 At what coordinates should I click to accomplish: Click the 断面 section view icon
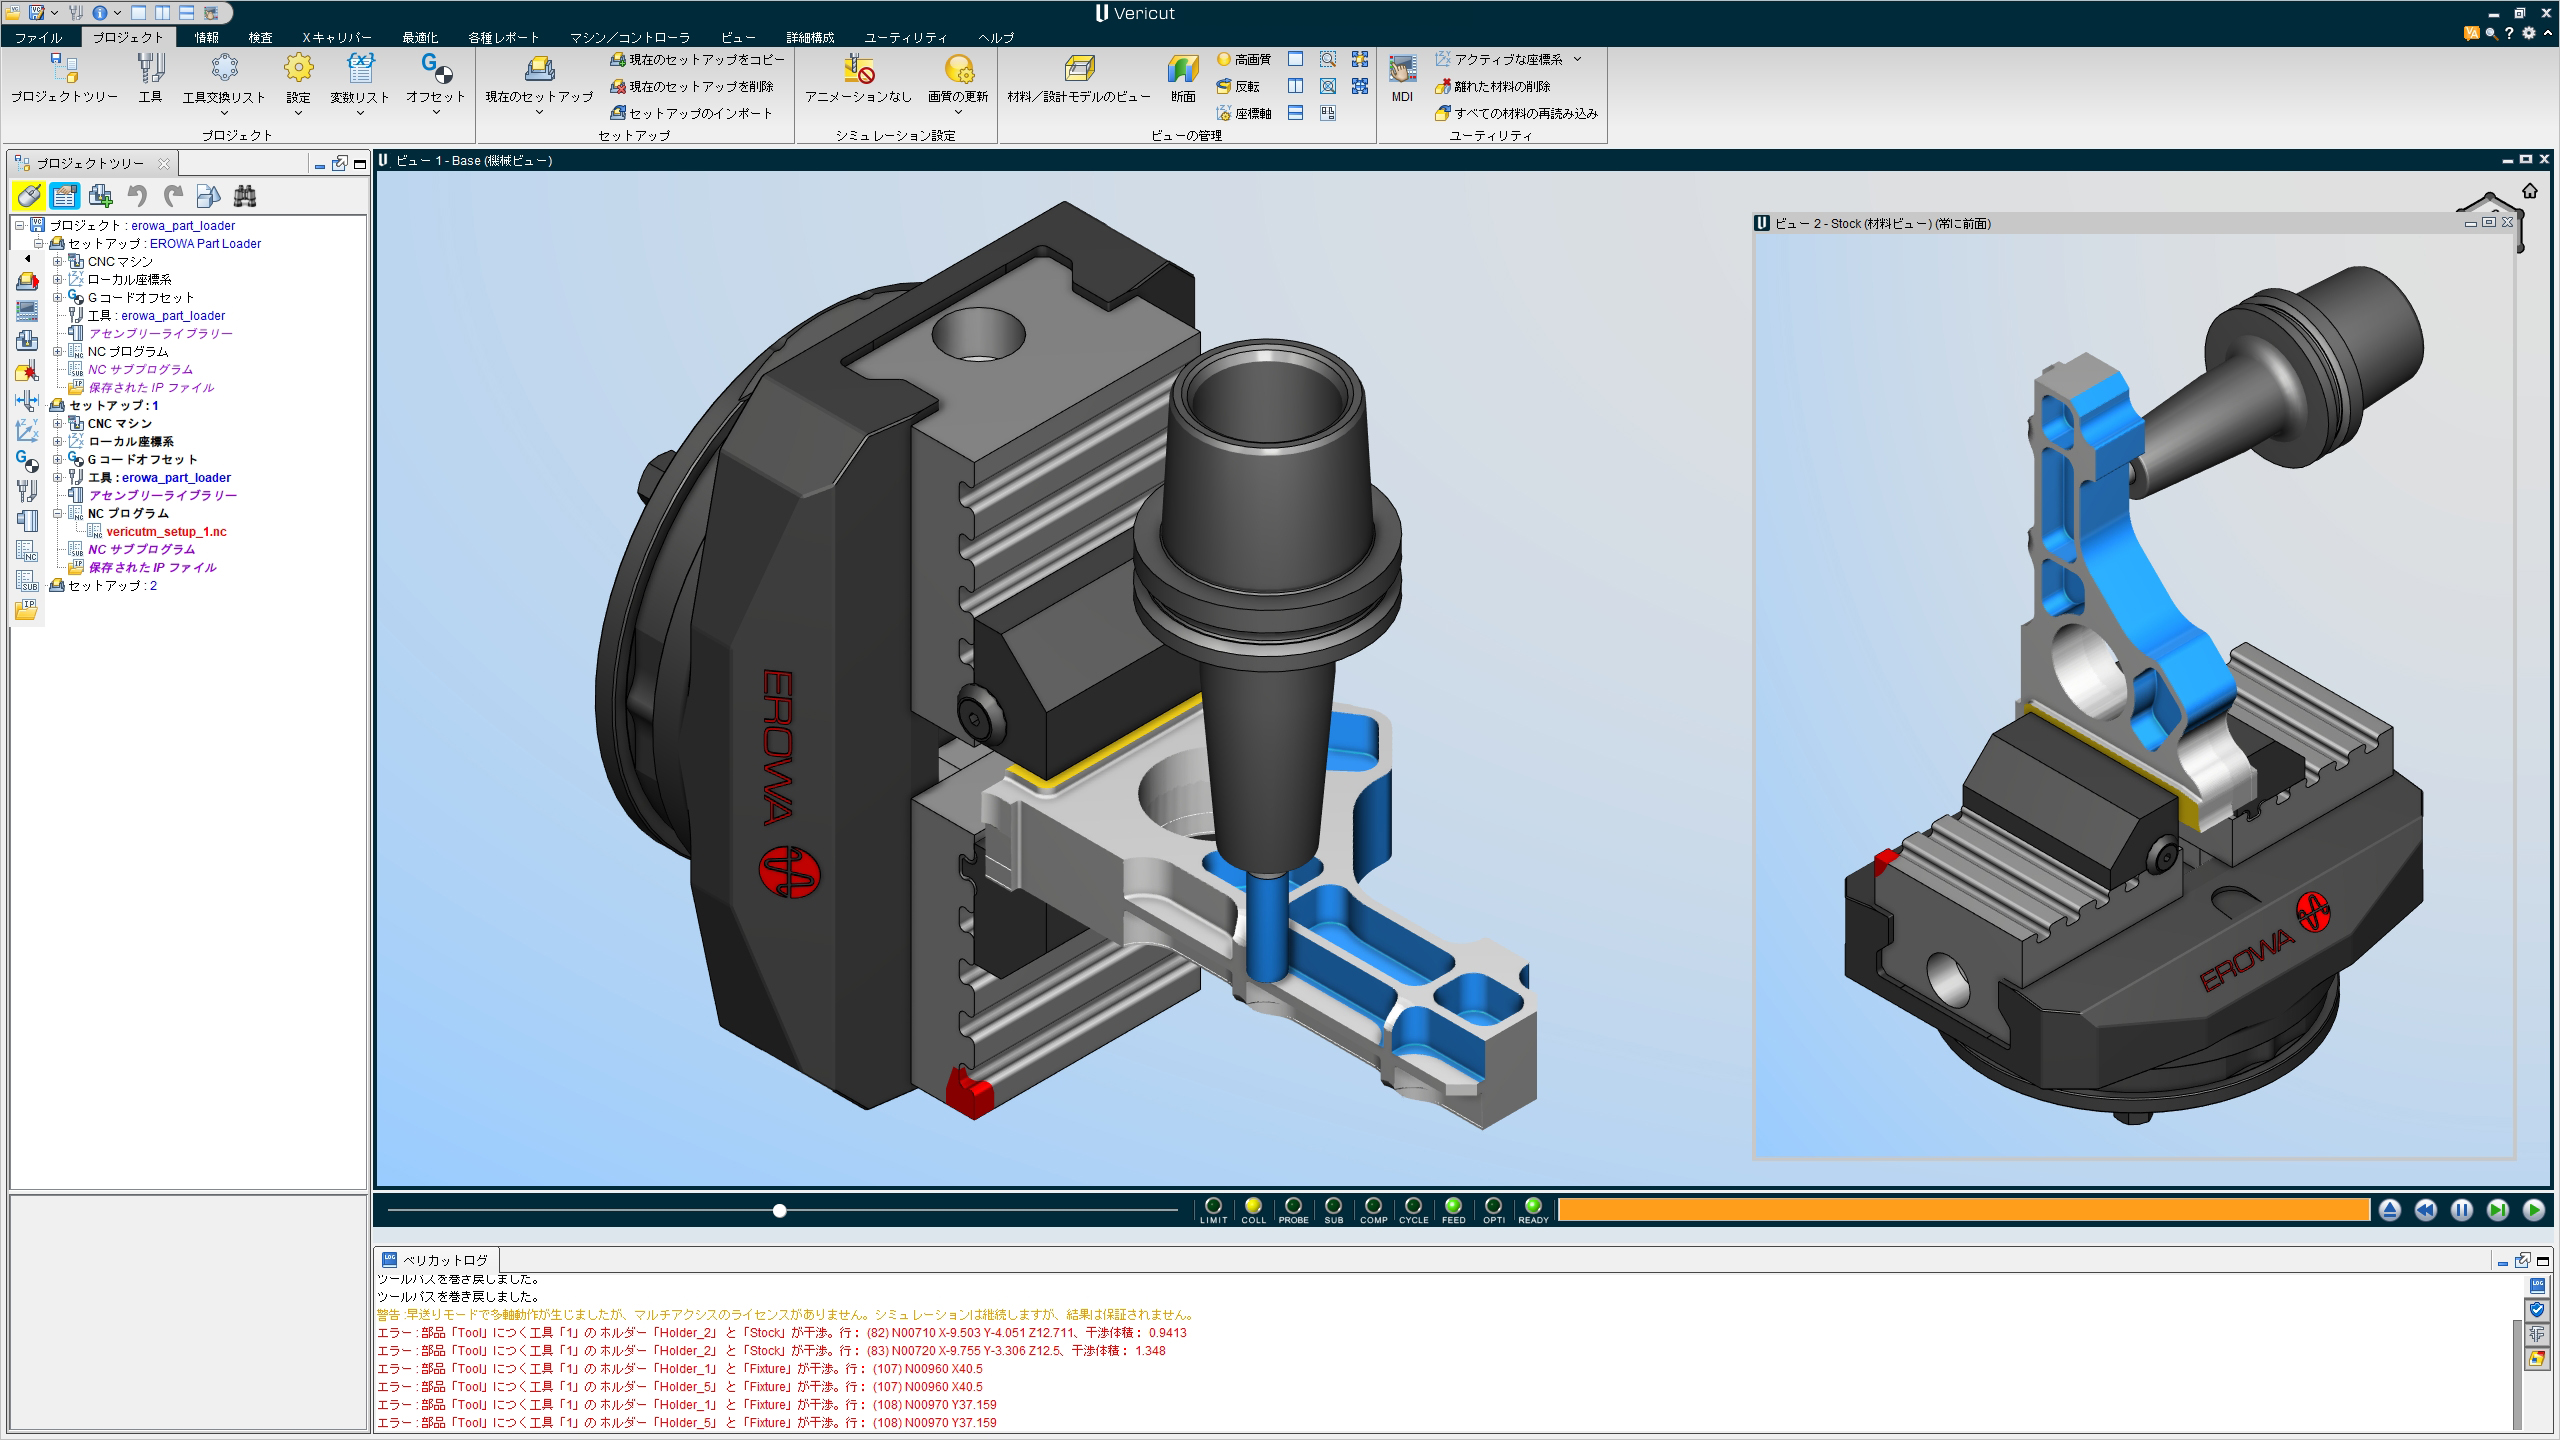click(1183, 68)
